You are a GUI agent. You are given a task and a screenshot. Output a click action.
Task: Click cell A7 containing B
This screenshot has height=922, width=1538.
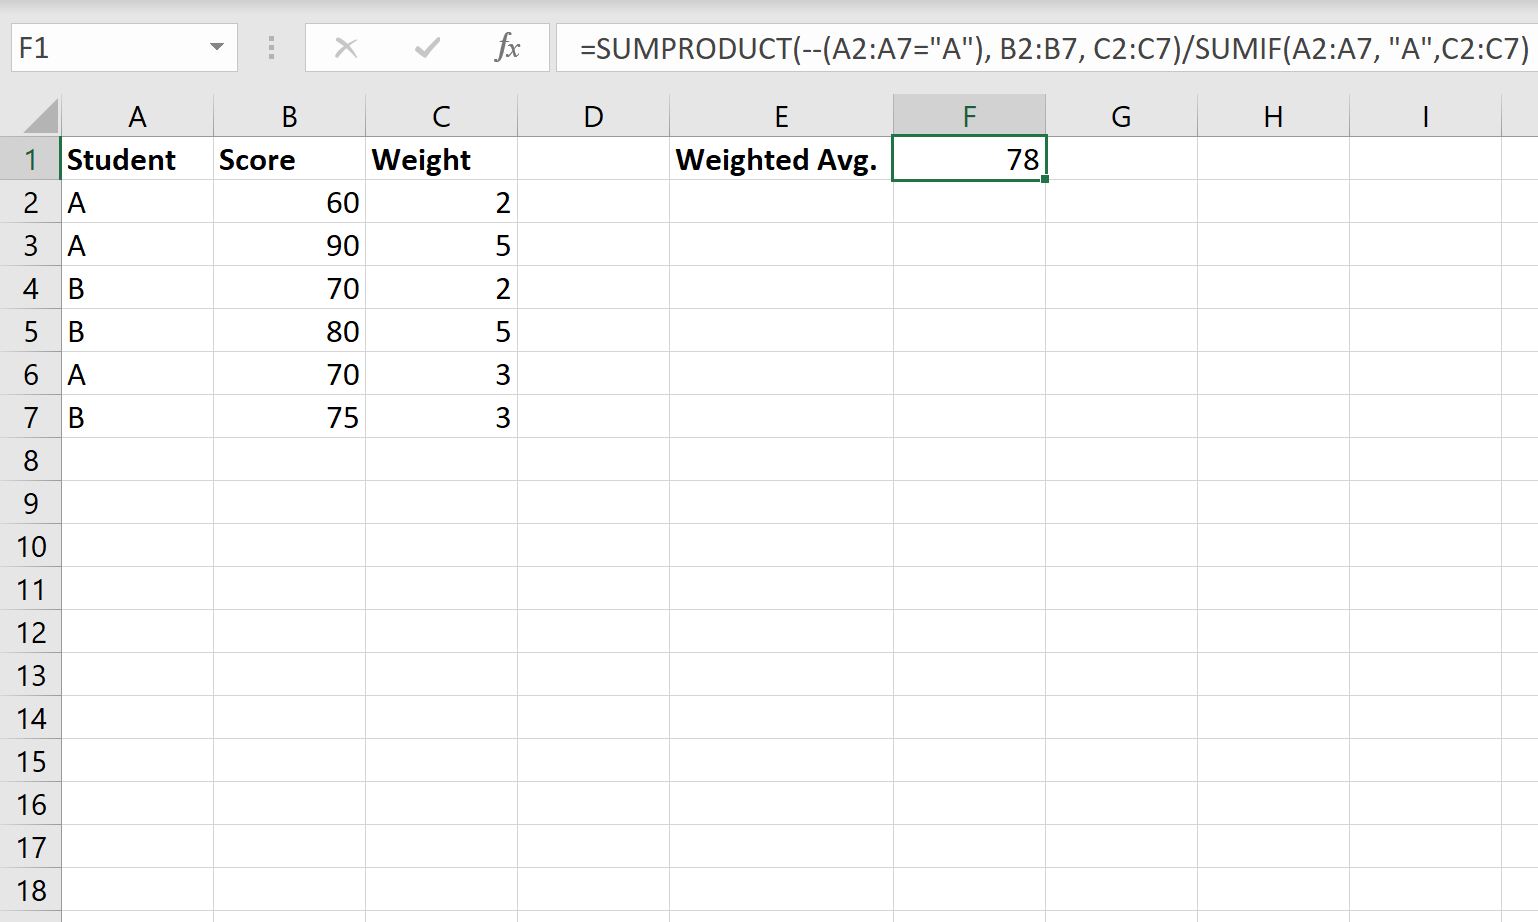tap(136, 417)
